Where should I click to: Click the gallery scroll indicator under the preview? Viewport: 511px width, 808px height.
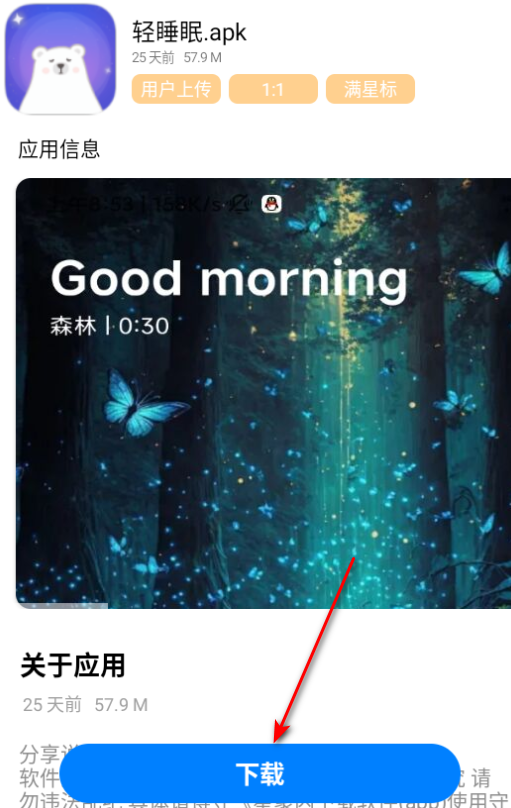pyautogui.click(x=62, y=606)
